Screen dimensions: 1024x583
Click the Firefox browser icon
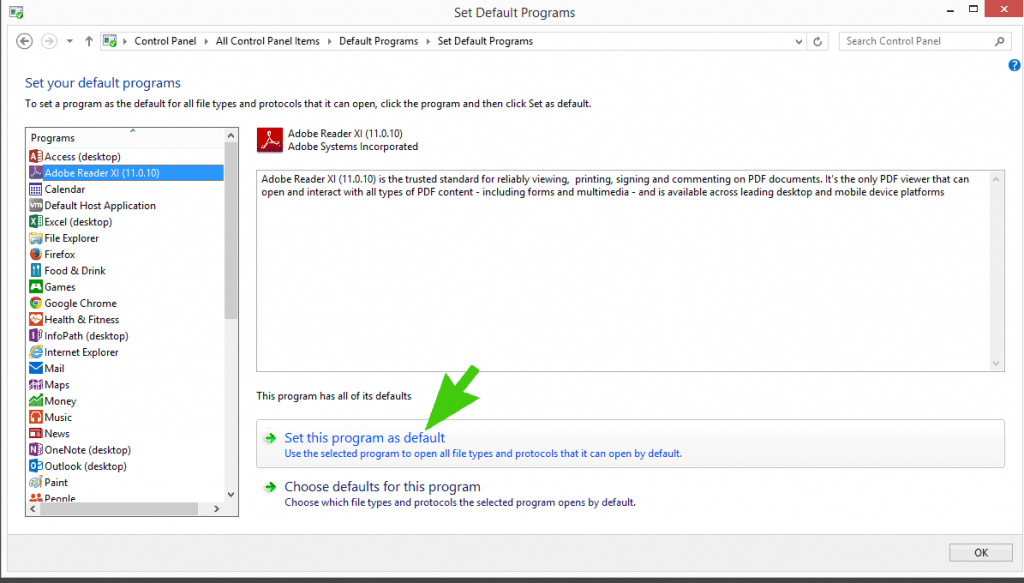(36, 255)
